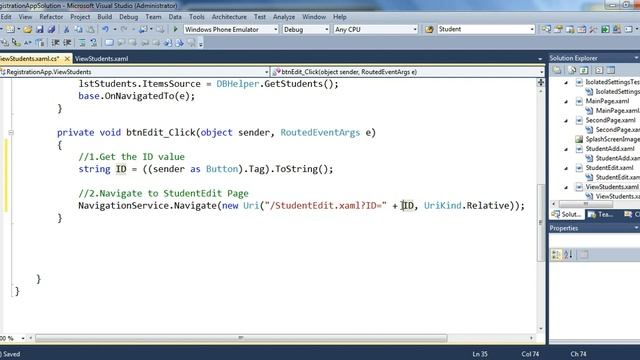Switch to ViewStudents.xaml tab

pyautogui.click(x=101, y=58)
